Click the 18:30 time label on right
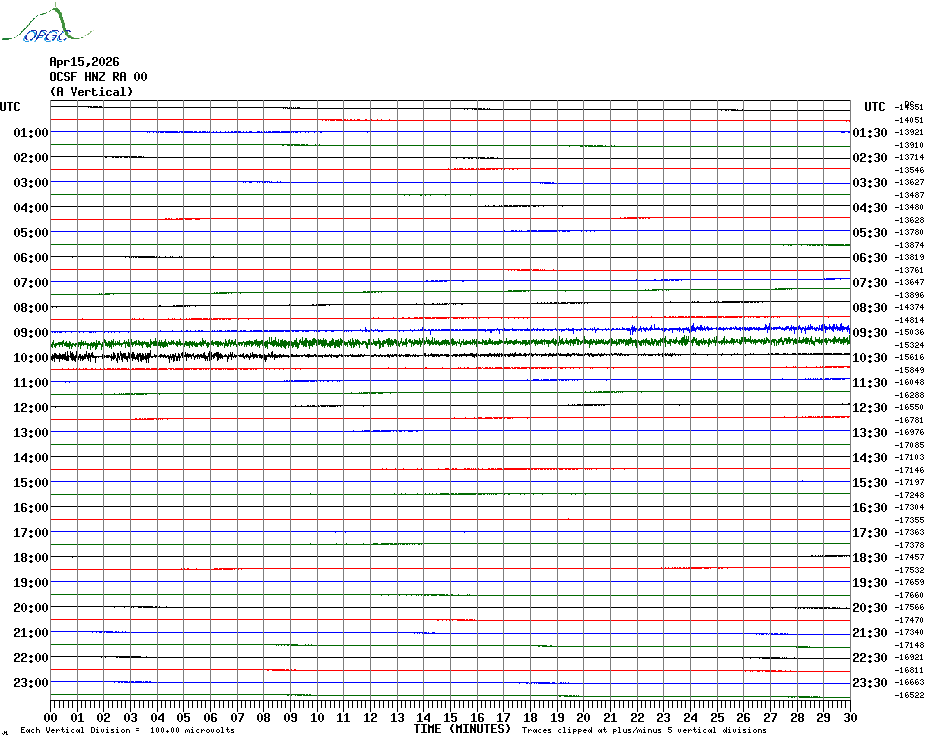This screenshot has width=930, height=744. point(870,558)
